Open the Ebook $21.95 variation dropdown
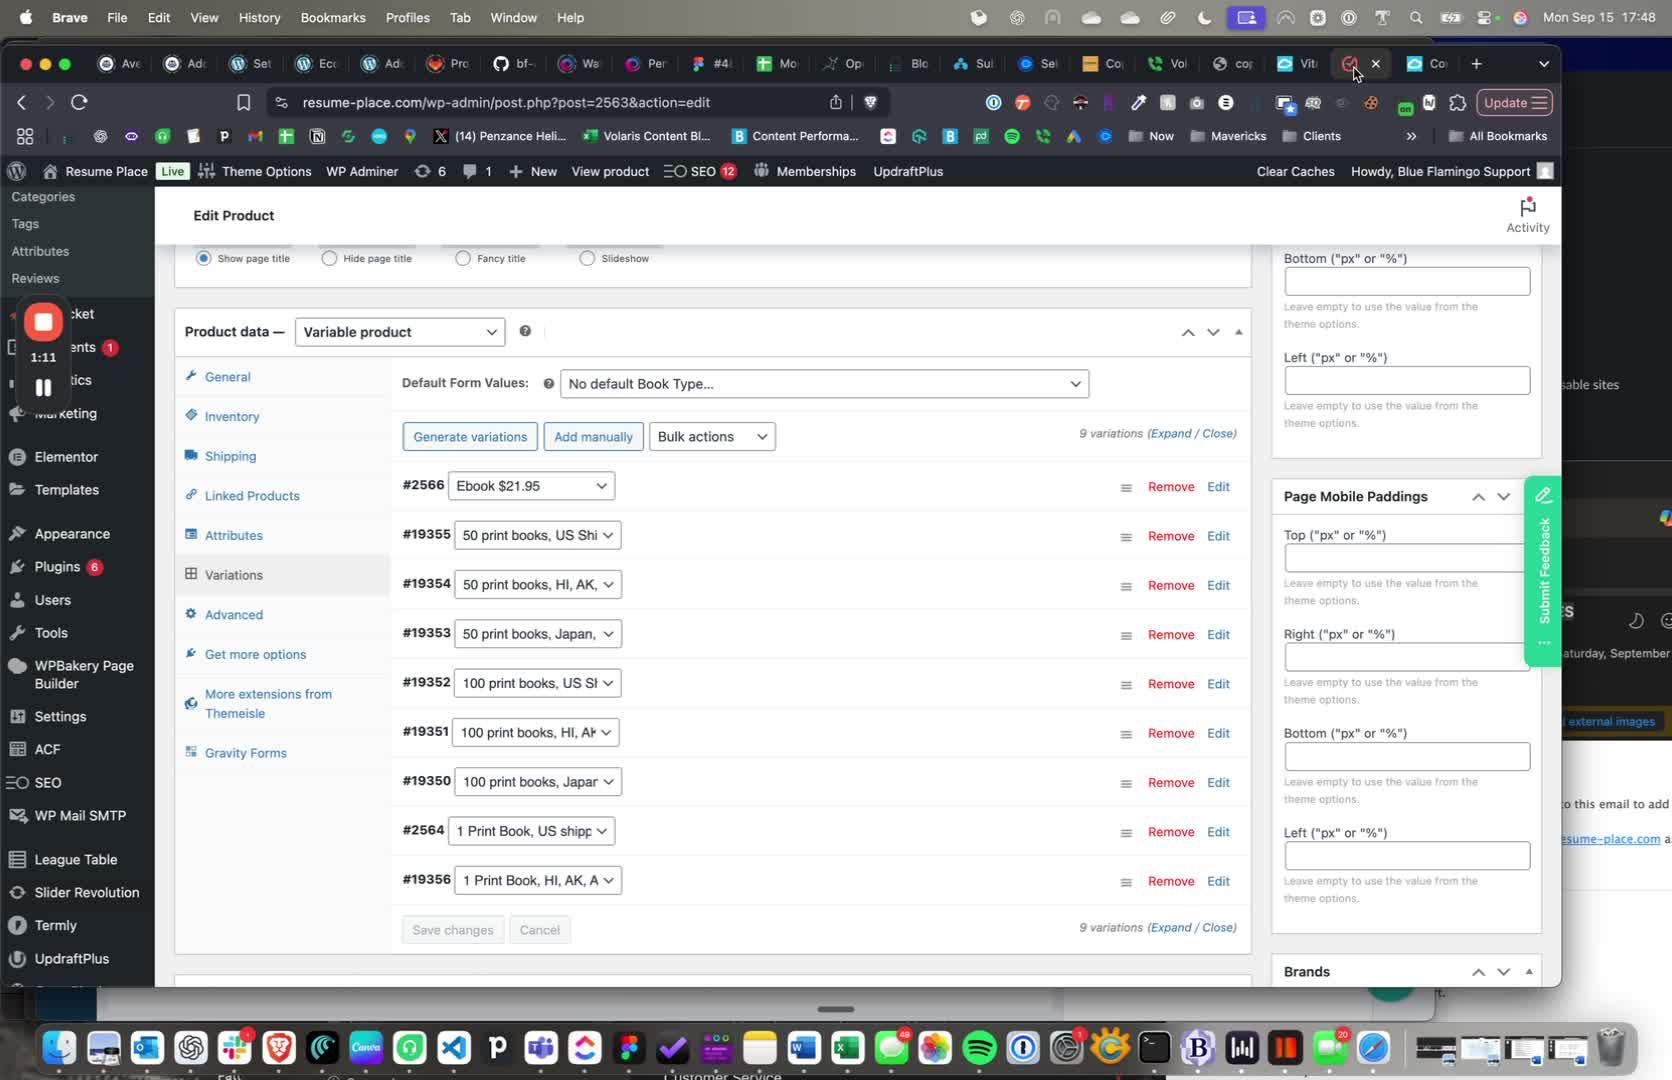The height and width of the screenshot is (1080, 1672). [x=531, y=486]
